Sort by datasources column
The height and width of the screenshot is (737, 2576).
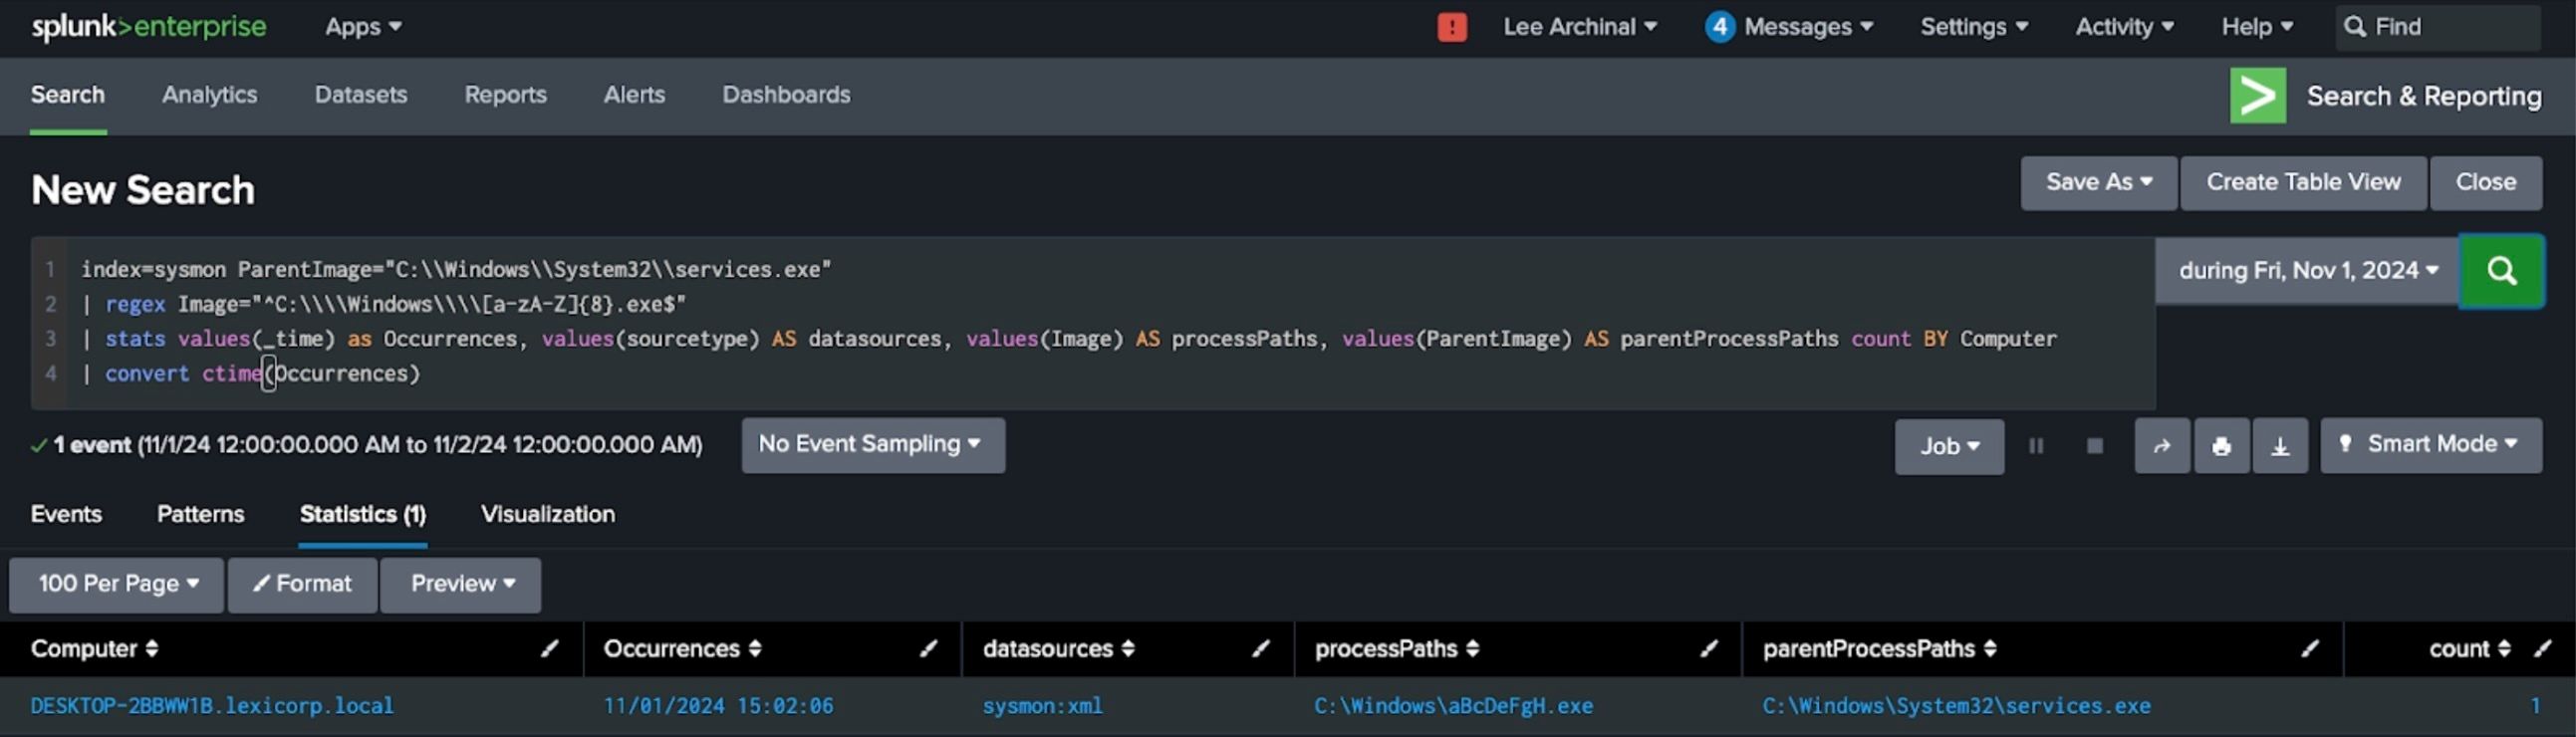pos(1058,649)
